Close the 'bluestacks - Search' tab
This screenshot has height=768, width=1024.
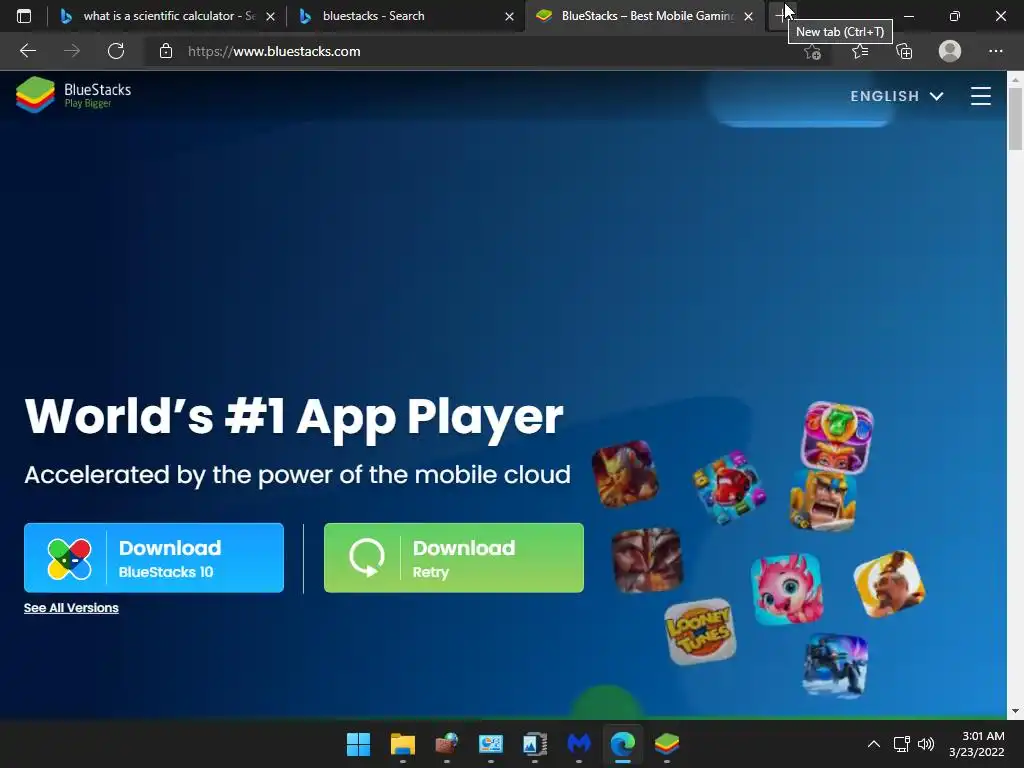coord(509,16)
